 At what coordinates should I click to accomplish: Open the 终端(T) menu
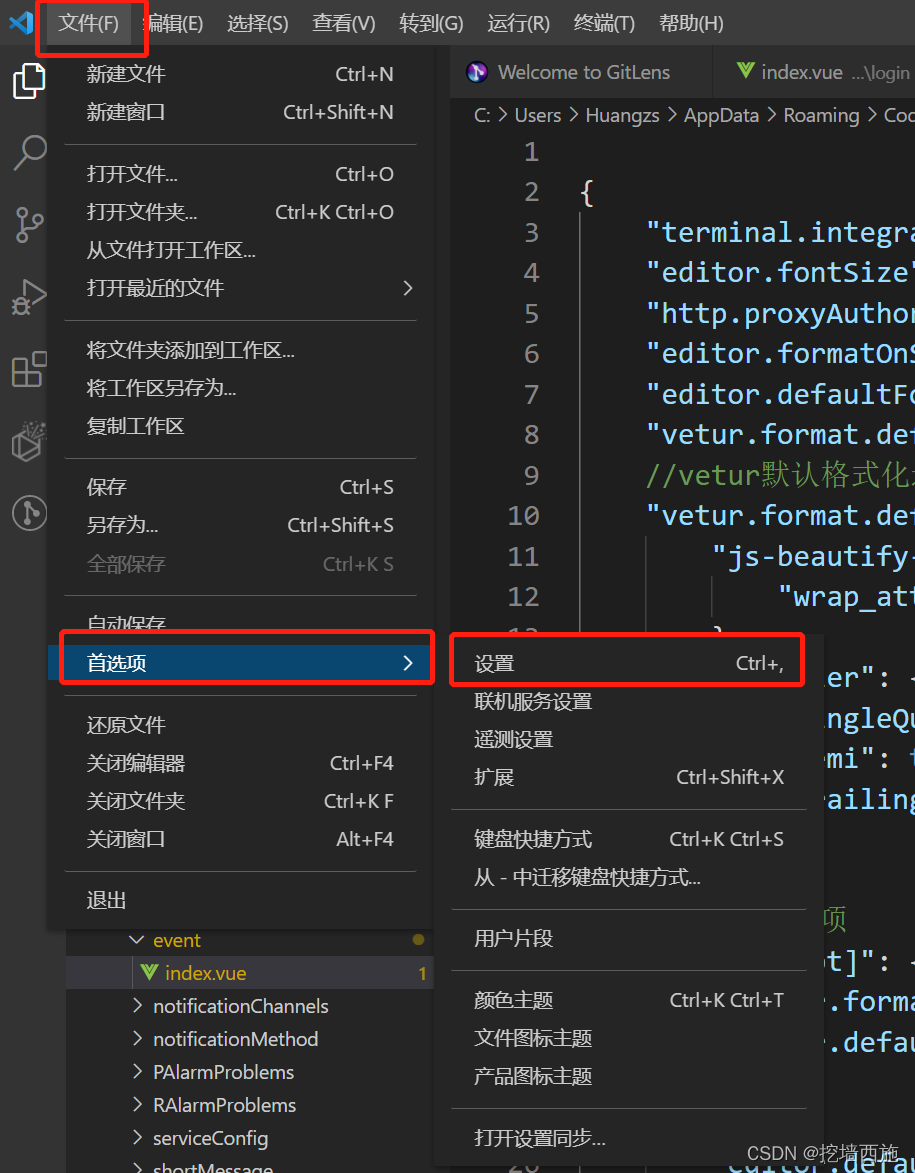(x=604, y=23)
